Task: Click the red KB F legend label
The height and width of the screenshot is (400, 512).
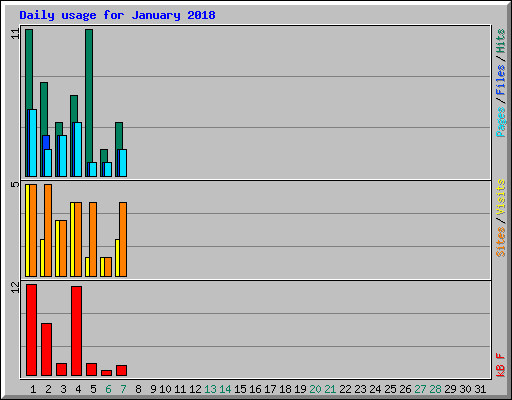Action: 500,365
